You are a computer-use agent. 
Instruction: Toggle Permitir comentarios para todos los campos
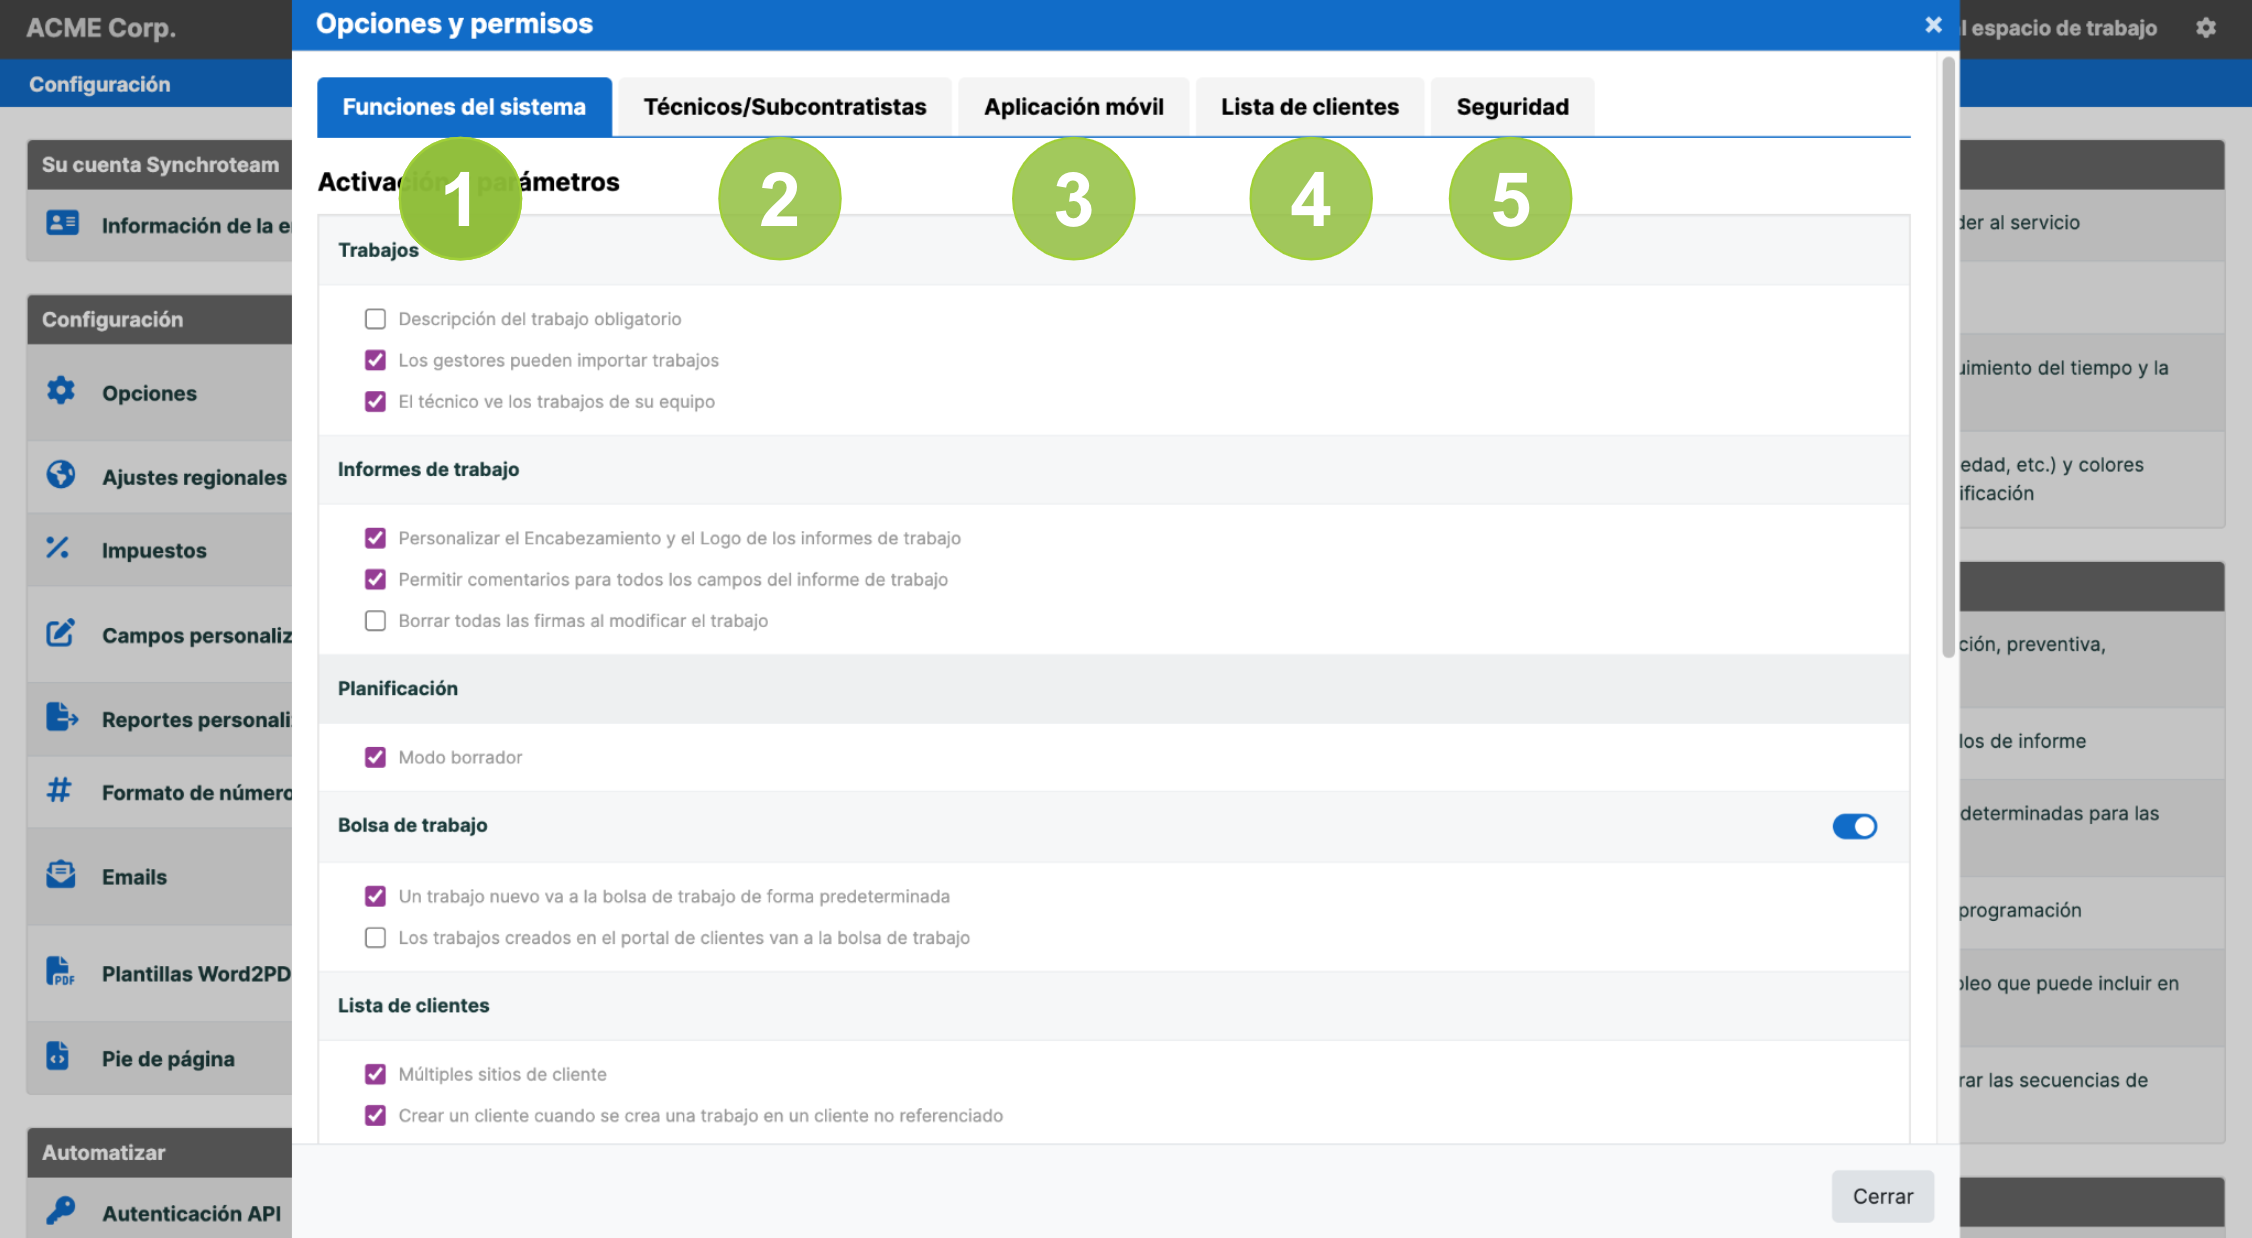pos(375,579)
